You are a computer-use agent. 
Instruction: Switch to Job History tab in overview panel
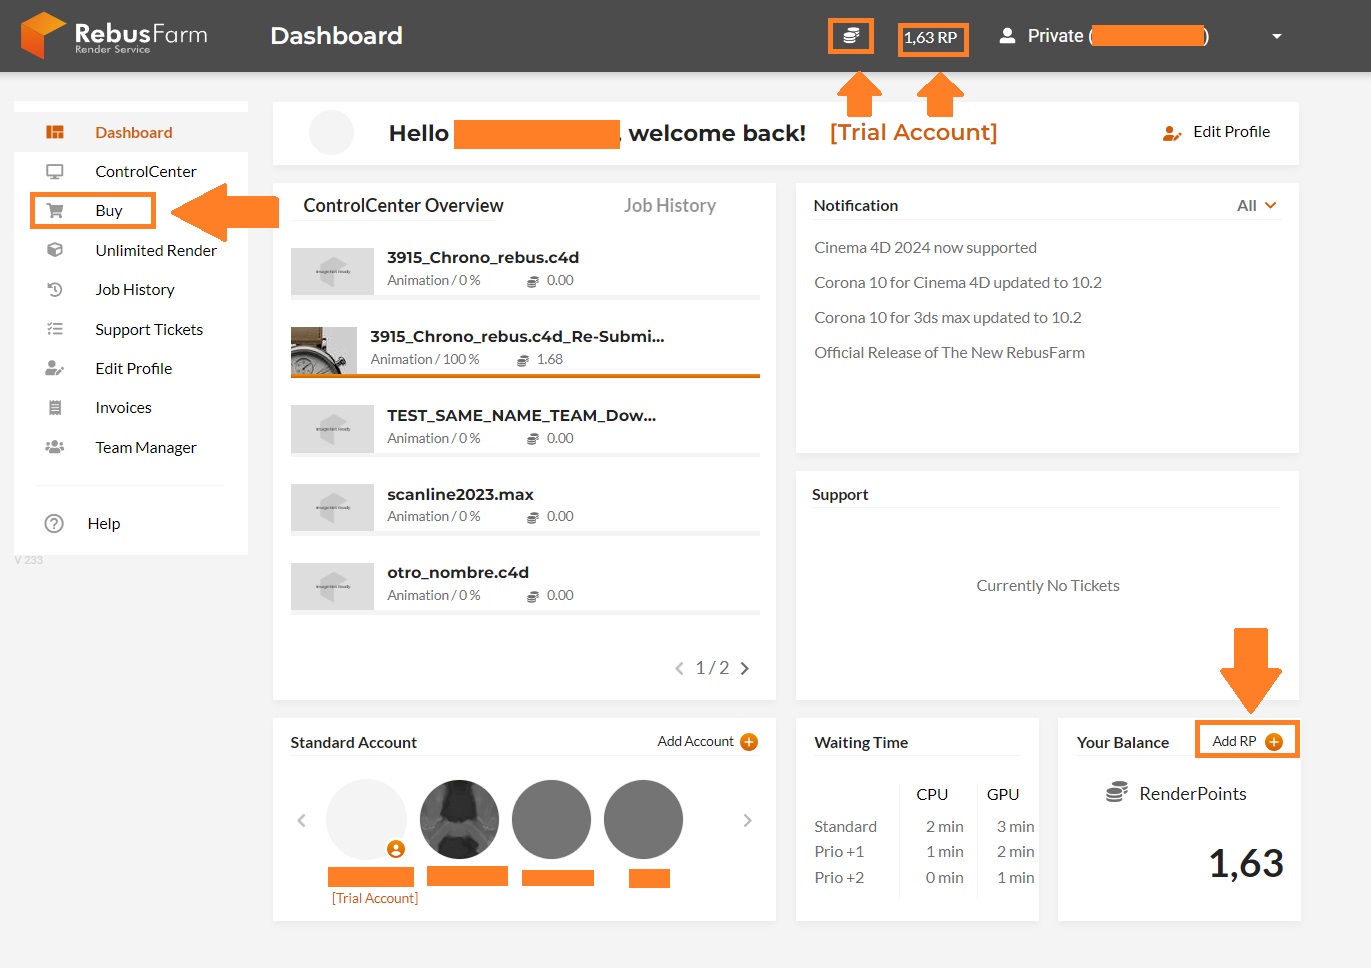[670, 205]
